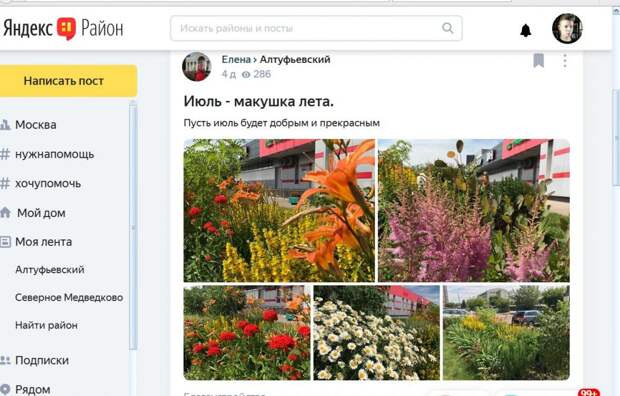Screen dimensions: 620x396
Task: Click the Москва city icon
Action: [5, 125]
